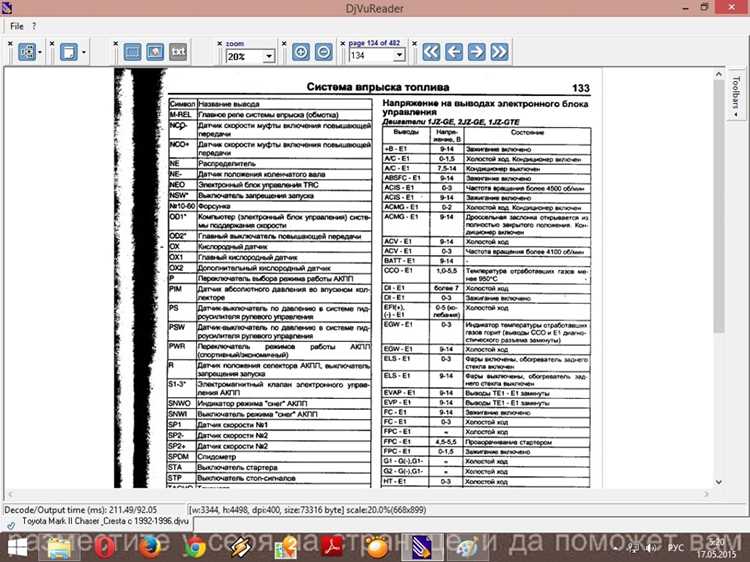Viewport: 750px width, 562px height.
Task: Open the File menu
Action: 17,25
